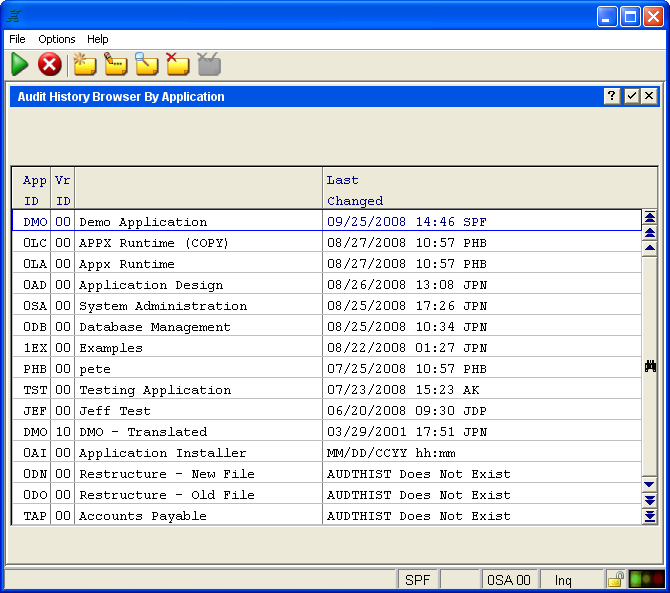The image size is (670, 593).
Task: Select the Accounts Payable row
Action: click(x=327, y=514)
